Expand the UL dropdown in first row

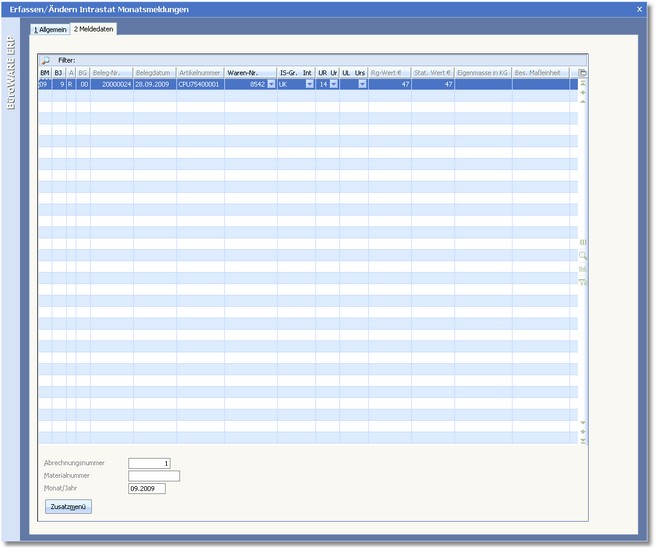362,85
